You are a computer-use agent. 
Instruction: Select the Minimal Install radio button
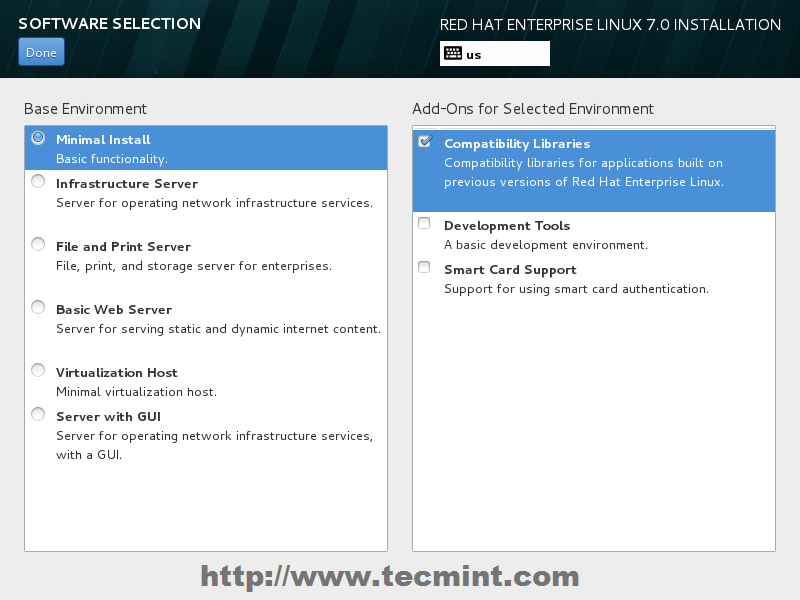[37, 137]
